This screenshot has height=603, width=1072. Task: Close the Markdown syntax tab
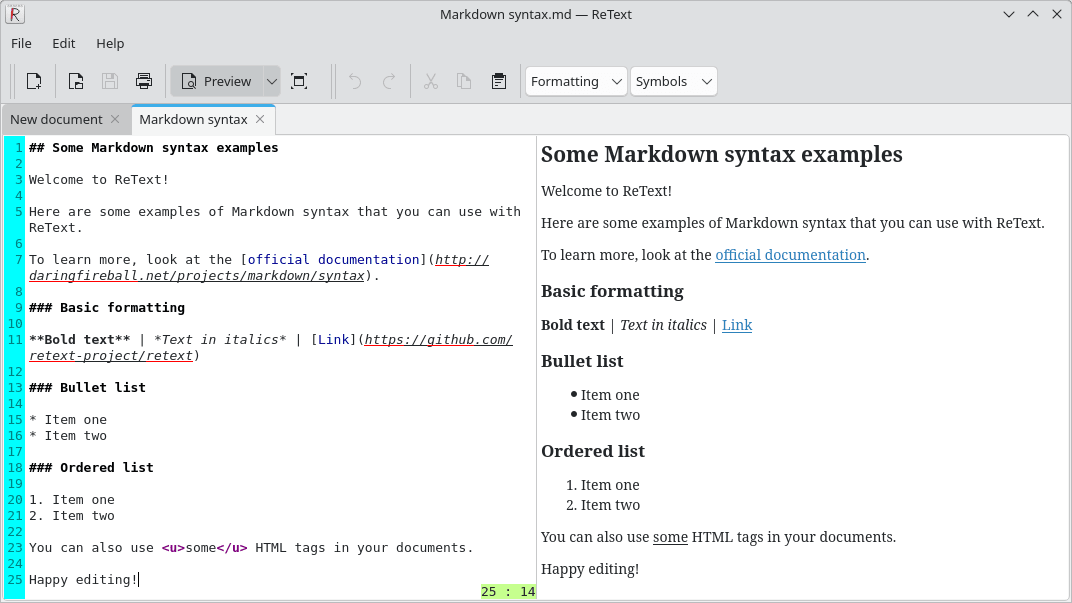click(259, 119)
